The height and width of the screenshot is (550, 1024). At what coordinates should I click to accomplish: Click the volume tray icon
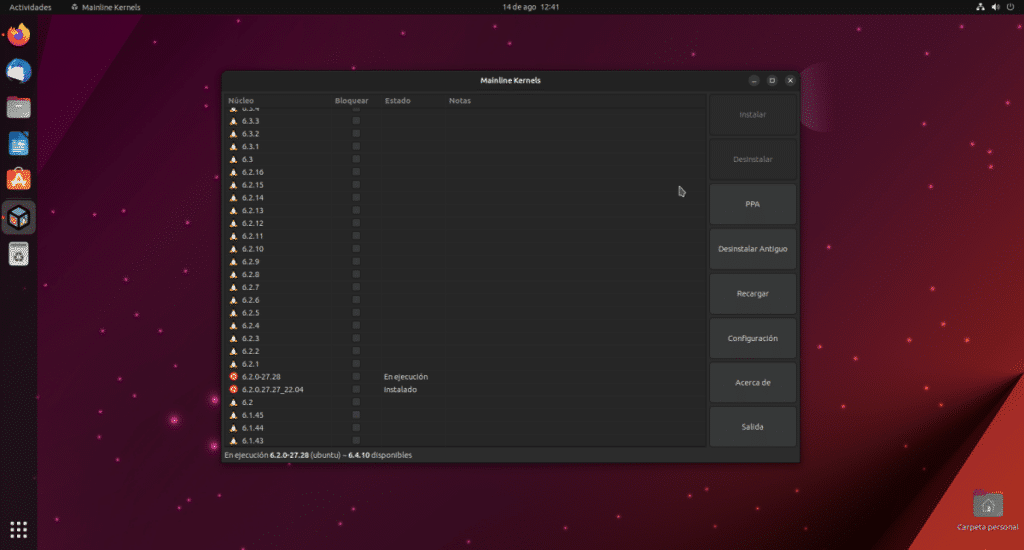coord(995,7)
